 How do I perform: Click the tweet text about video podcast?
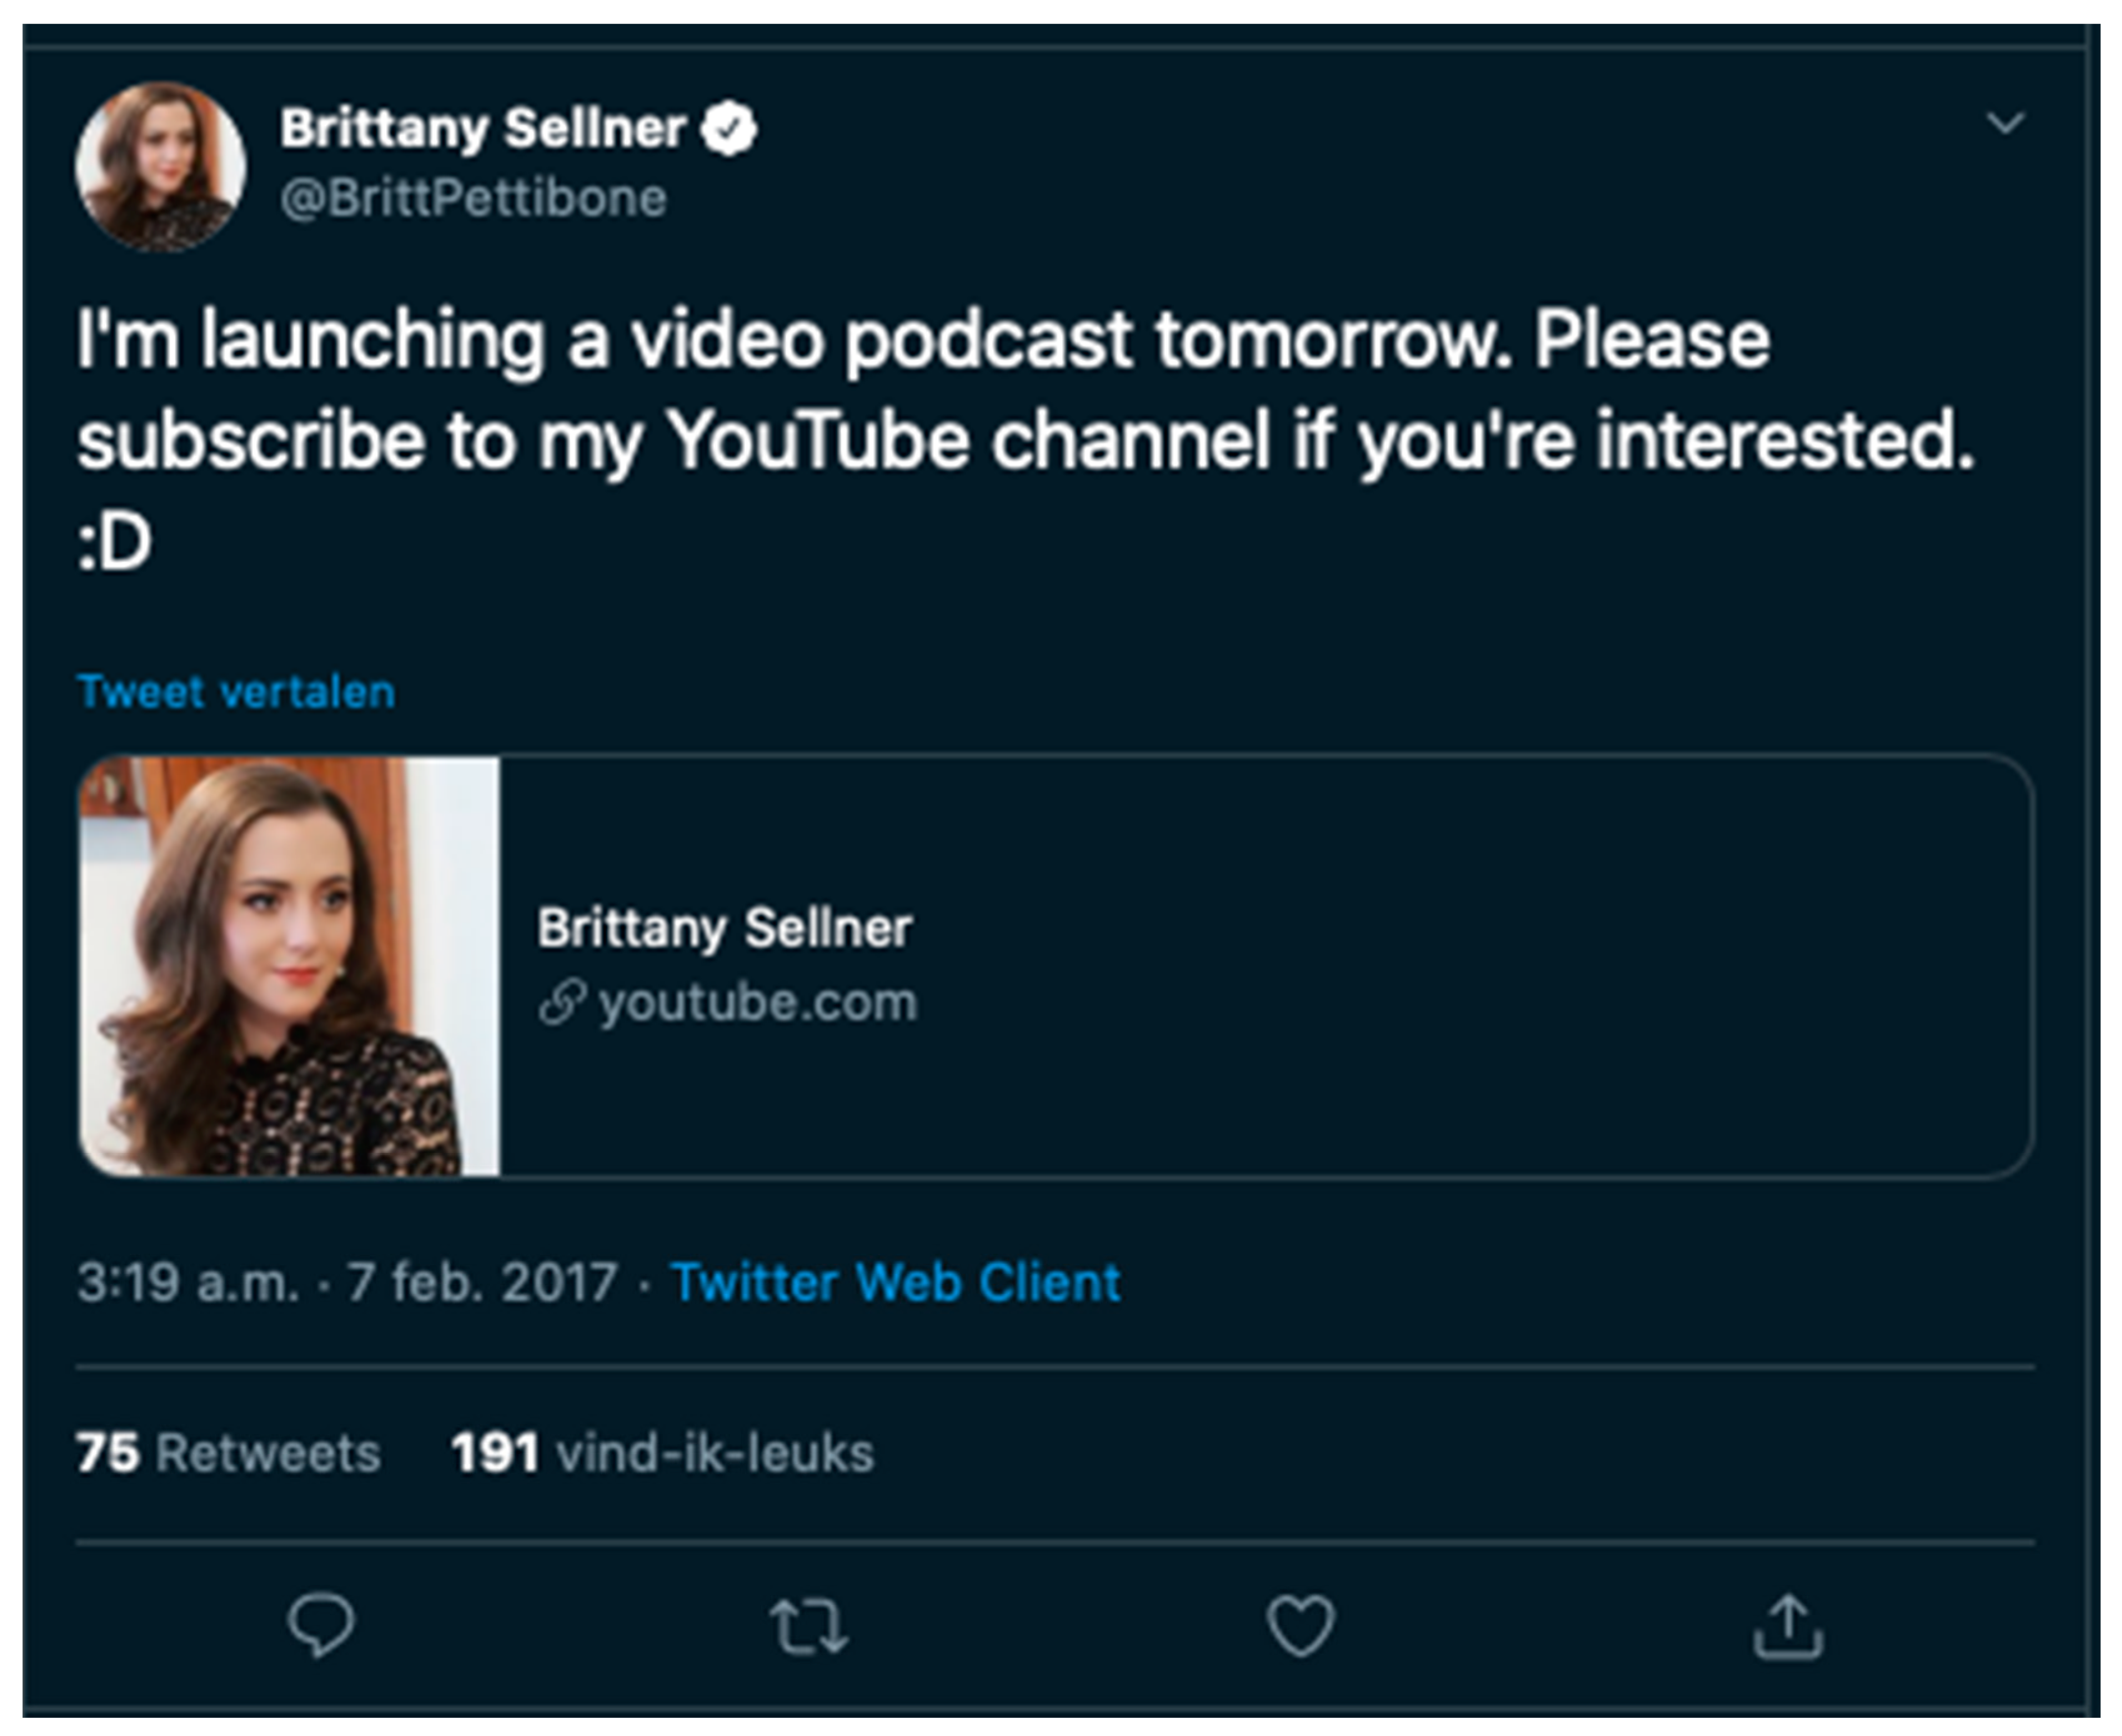coord(1026,440)
